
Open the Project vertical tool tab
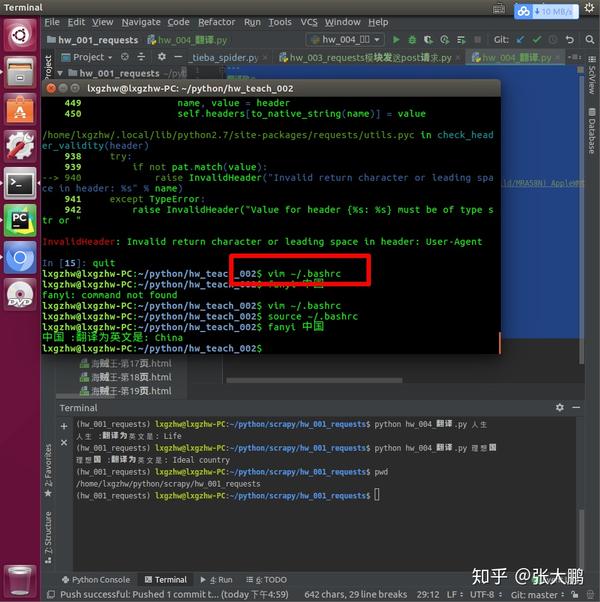(x=48, y=66)
